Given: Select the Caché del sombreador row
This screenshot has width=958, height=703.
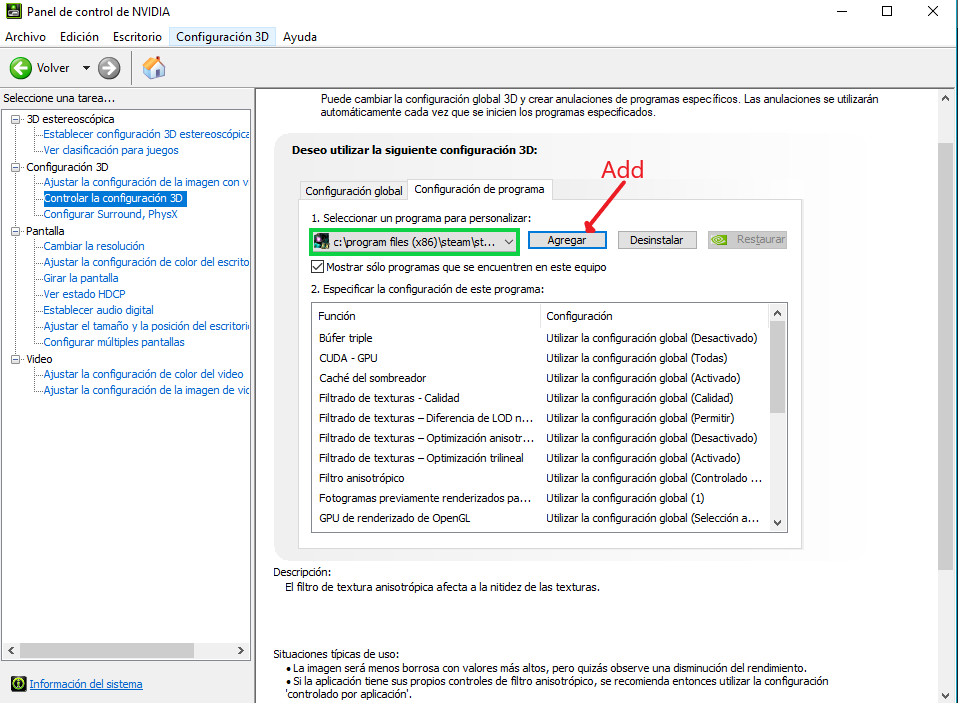Looking at the screenshot, I should [540, 378].
